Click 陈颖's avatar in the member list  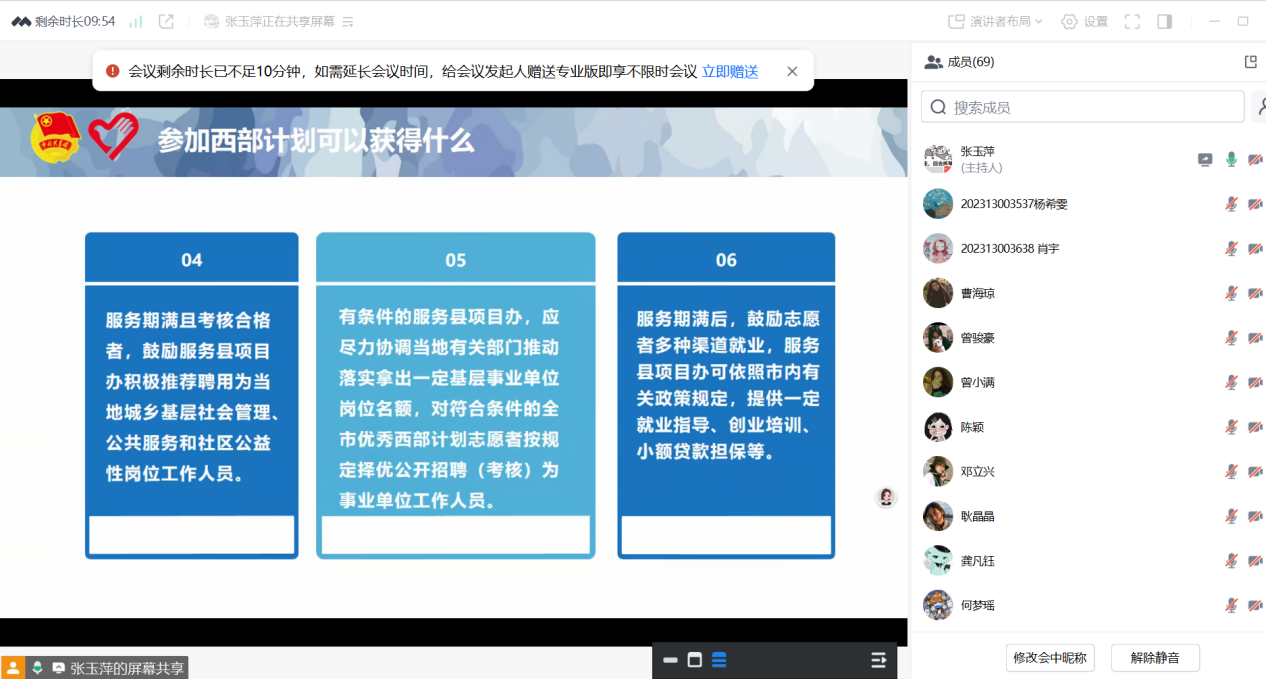click(x=938, y=427)
